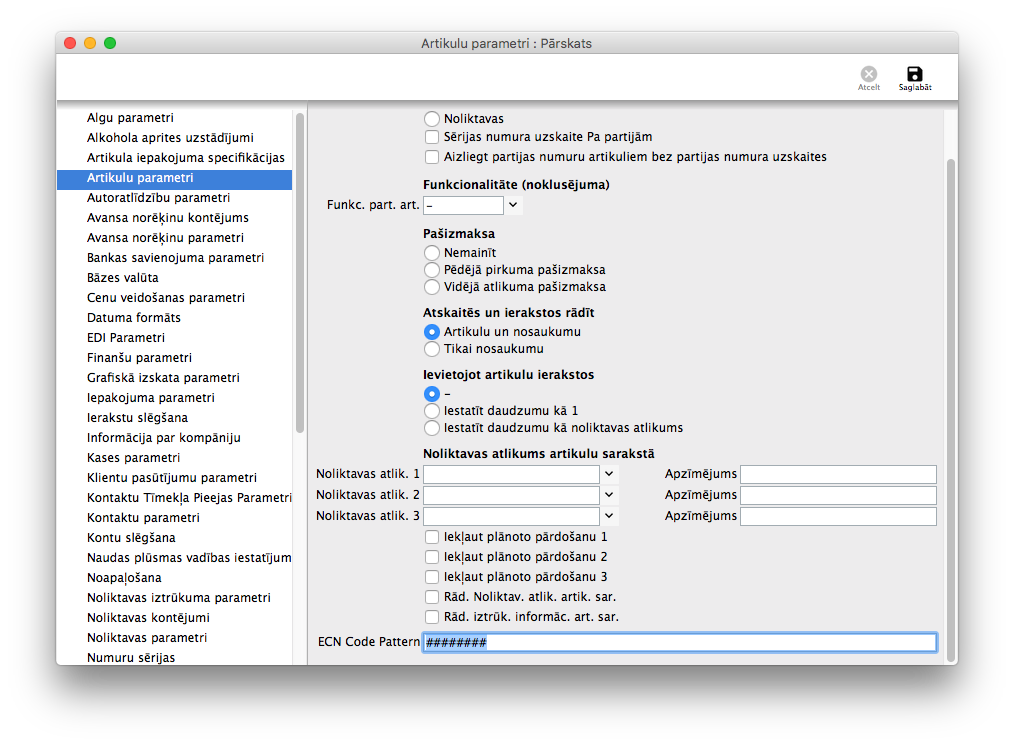Select Artikulu un nosaukumu radio button

tap(432, 332)
